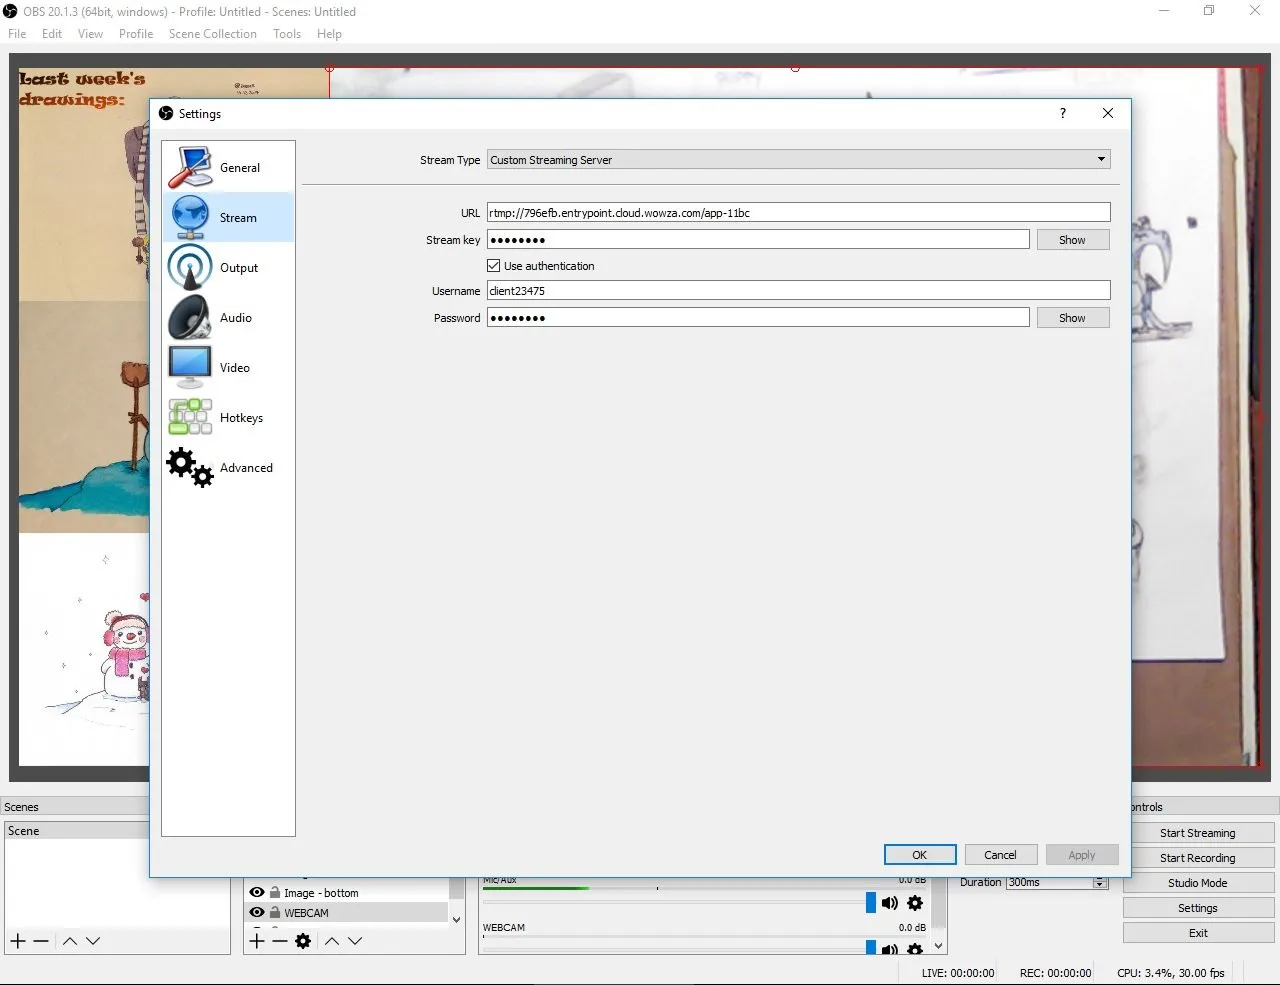Click the Duration 300ms input

[x=1049, y=882]
